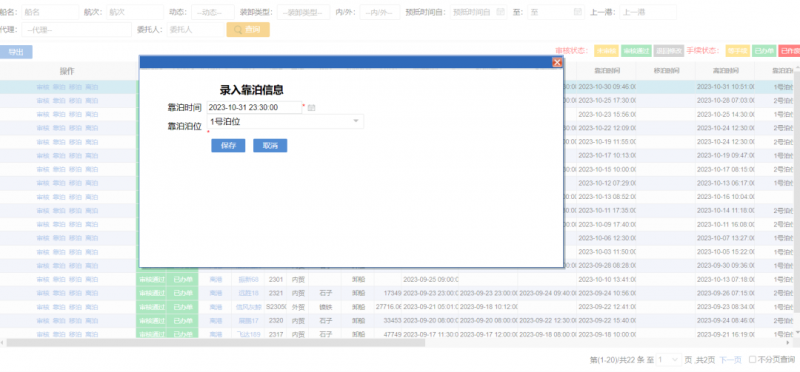Open the 内/外 filter dropdown

[380, 12]
